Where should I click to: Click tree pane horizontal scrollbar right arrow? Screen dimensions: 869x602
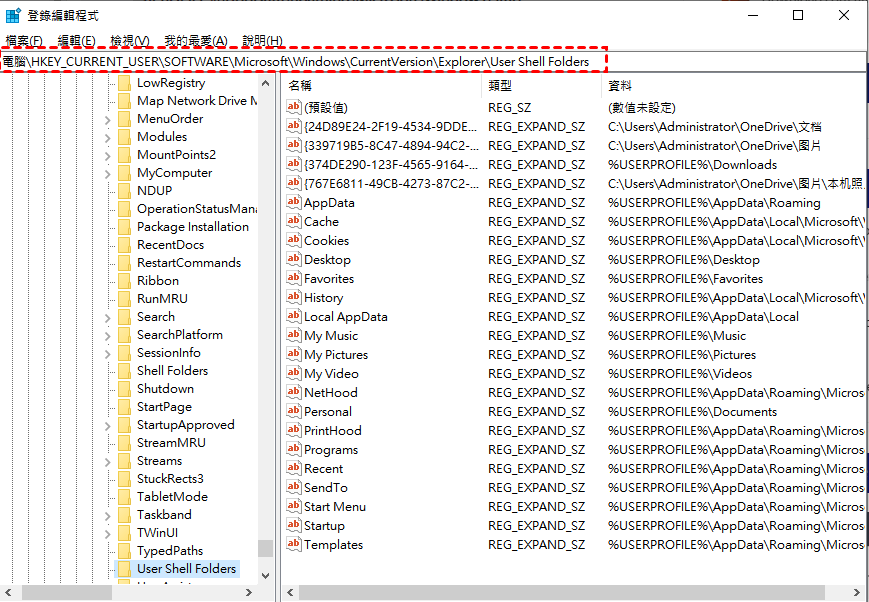pos(249,593)
